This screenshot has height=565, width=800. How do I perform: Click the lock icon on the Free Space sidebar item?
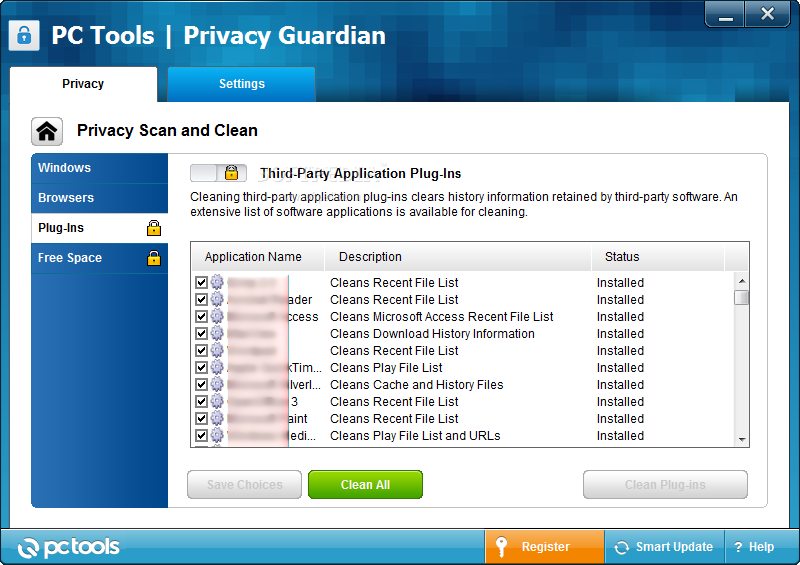(154, 258)
